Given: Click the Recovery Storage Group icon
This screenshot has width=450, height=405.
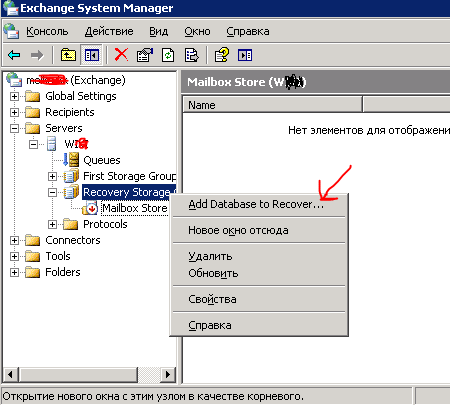Looking at the screenshot, I should [71, 192].
